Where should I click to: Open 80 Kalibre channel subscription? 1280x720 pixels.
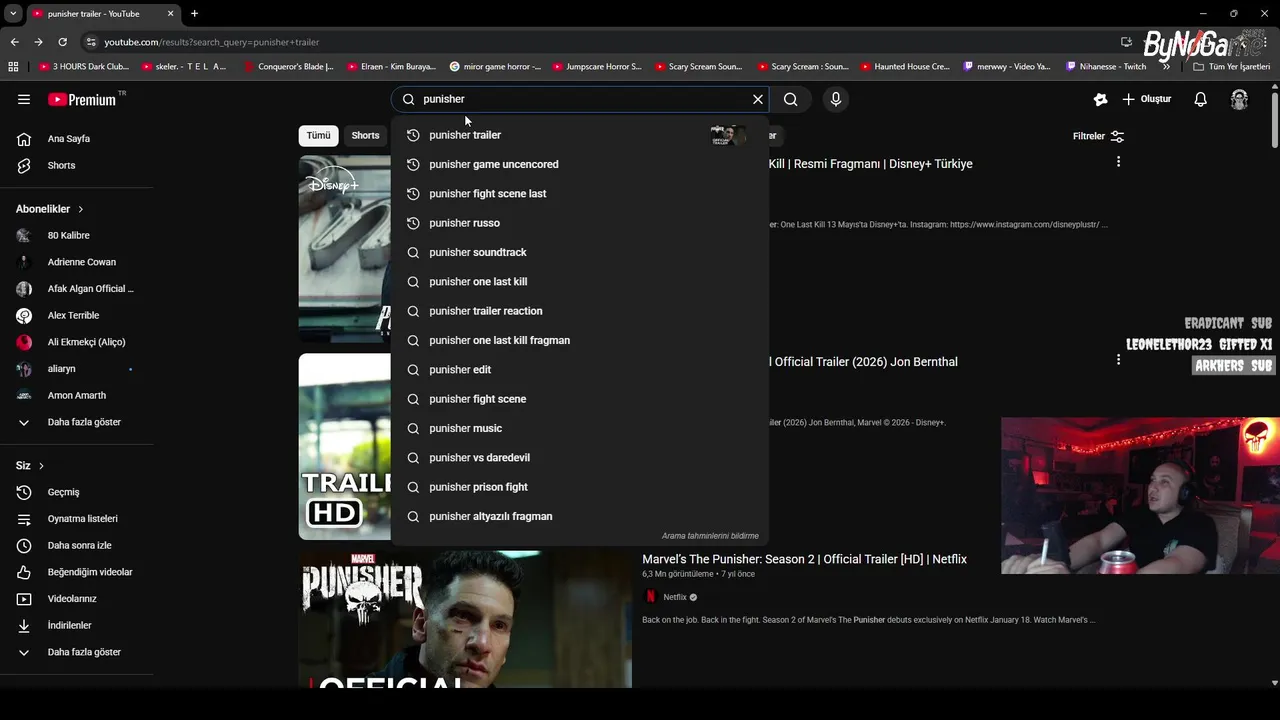76,235
